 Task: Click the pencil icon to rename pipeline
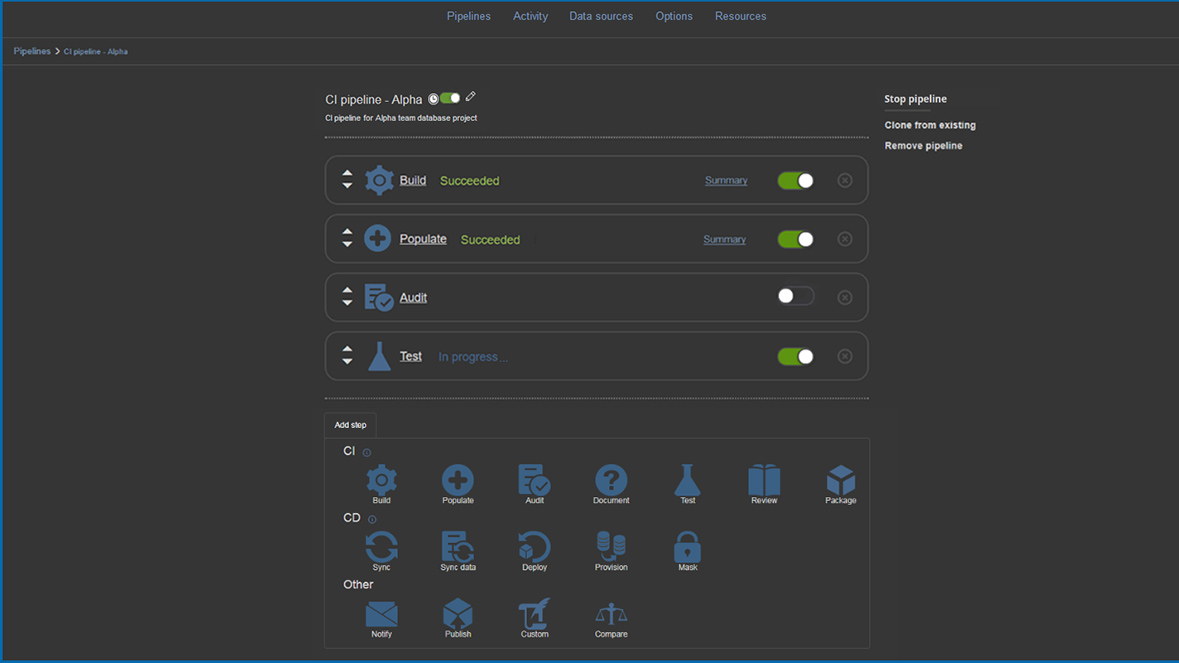click(x=471, y=97)
